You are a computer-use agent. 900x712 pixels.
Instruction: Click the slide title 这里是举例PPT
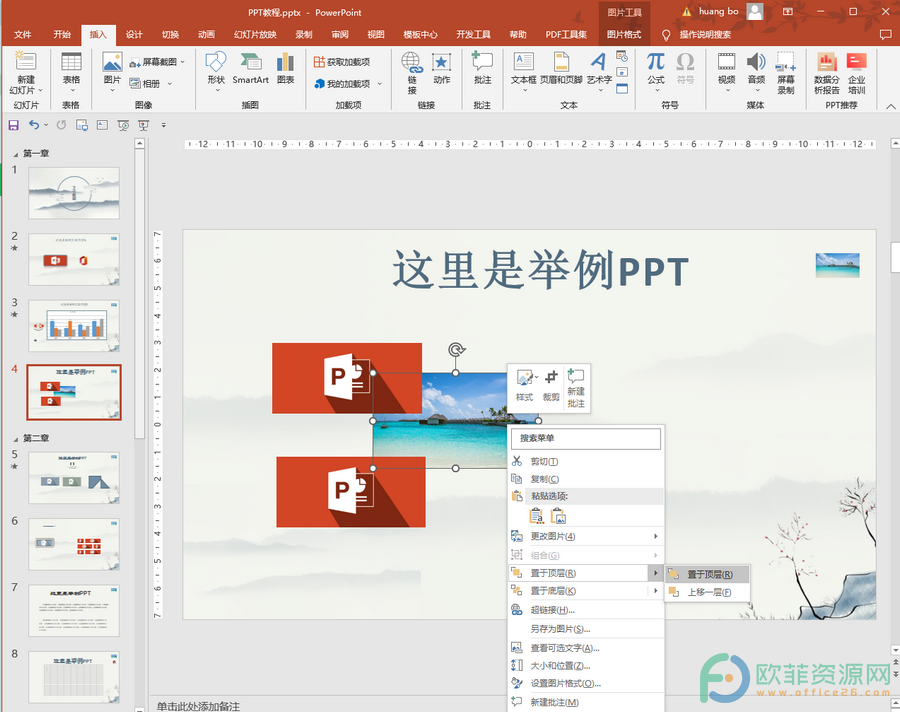tap(540, 270)
